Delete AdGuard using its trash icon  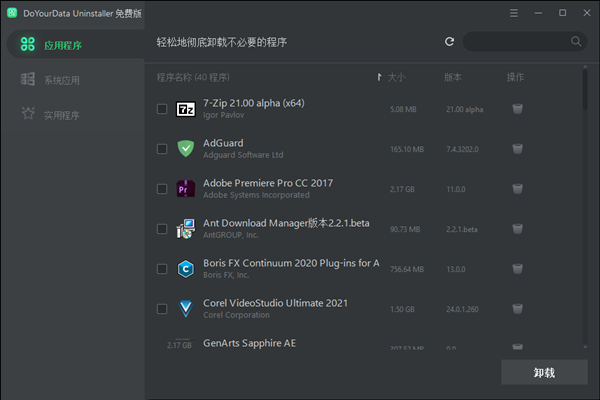coord(517,149)
